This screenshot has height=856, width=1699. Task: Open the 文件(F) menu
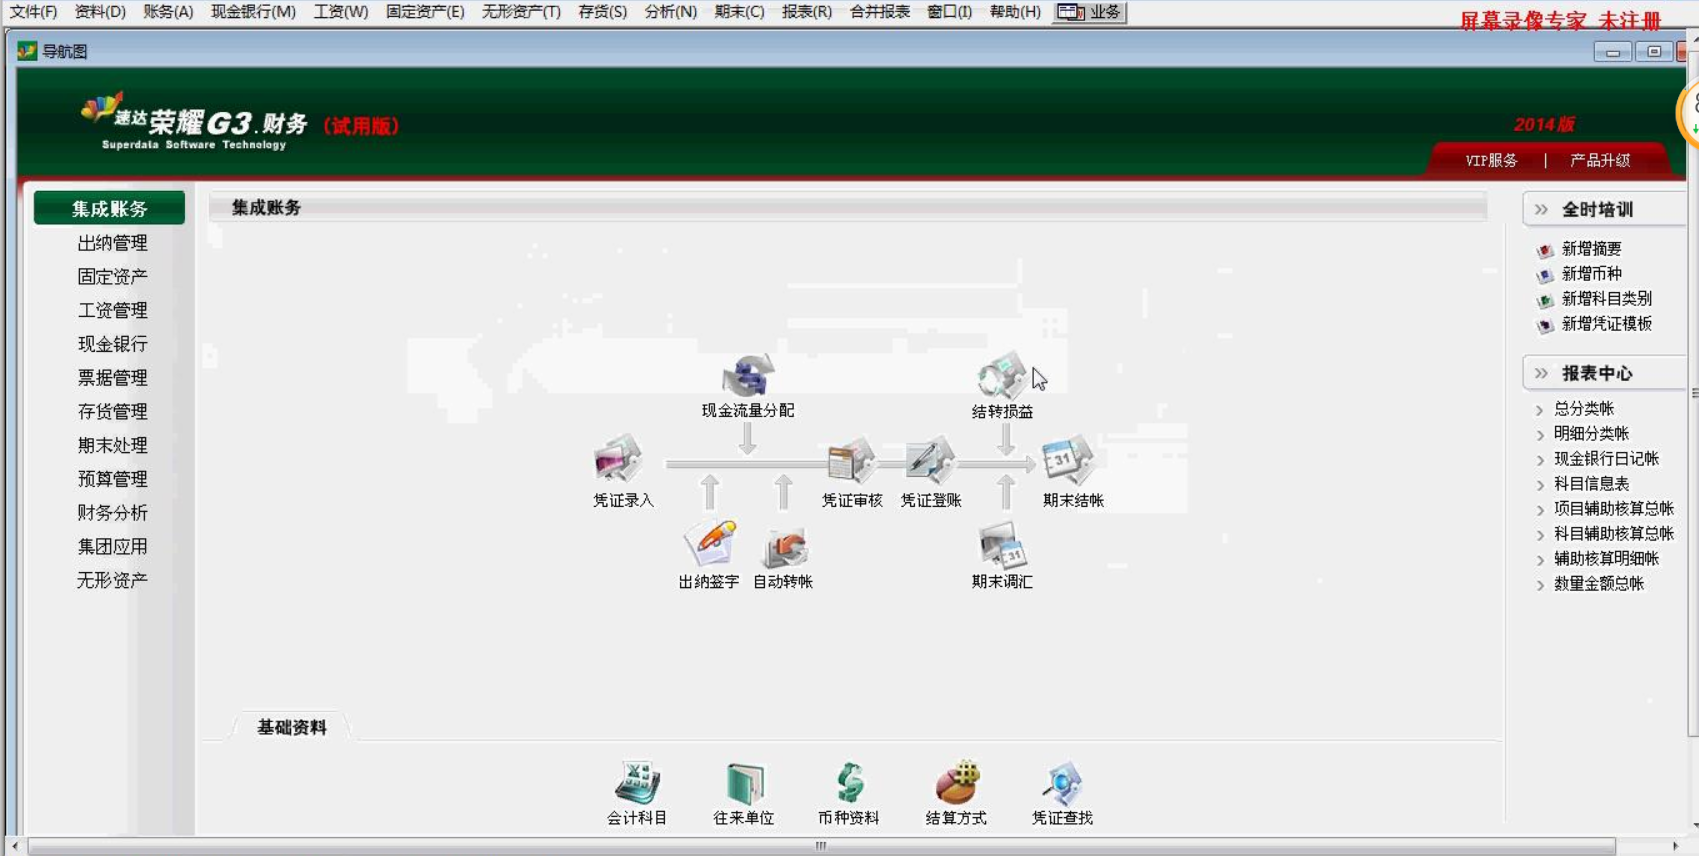pyautogui.click(x=33, y=12)
